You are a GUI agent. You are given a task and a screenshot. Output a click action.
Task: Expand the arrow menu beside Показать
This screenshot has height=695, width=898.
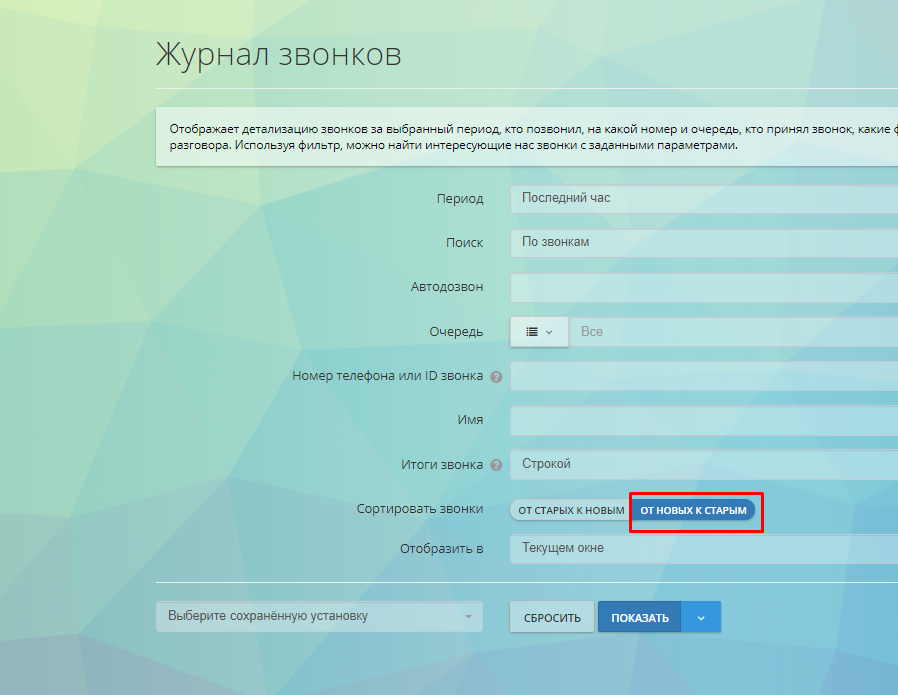(701, 618)
